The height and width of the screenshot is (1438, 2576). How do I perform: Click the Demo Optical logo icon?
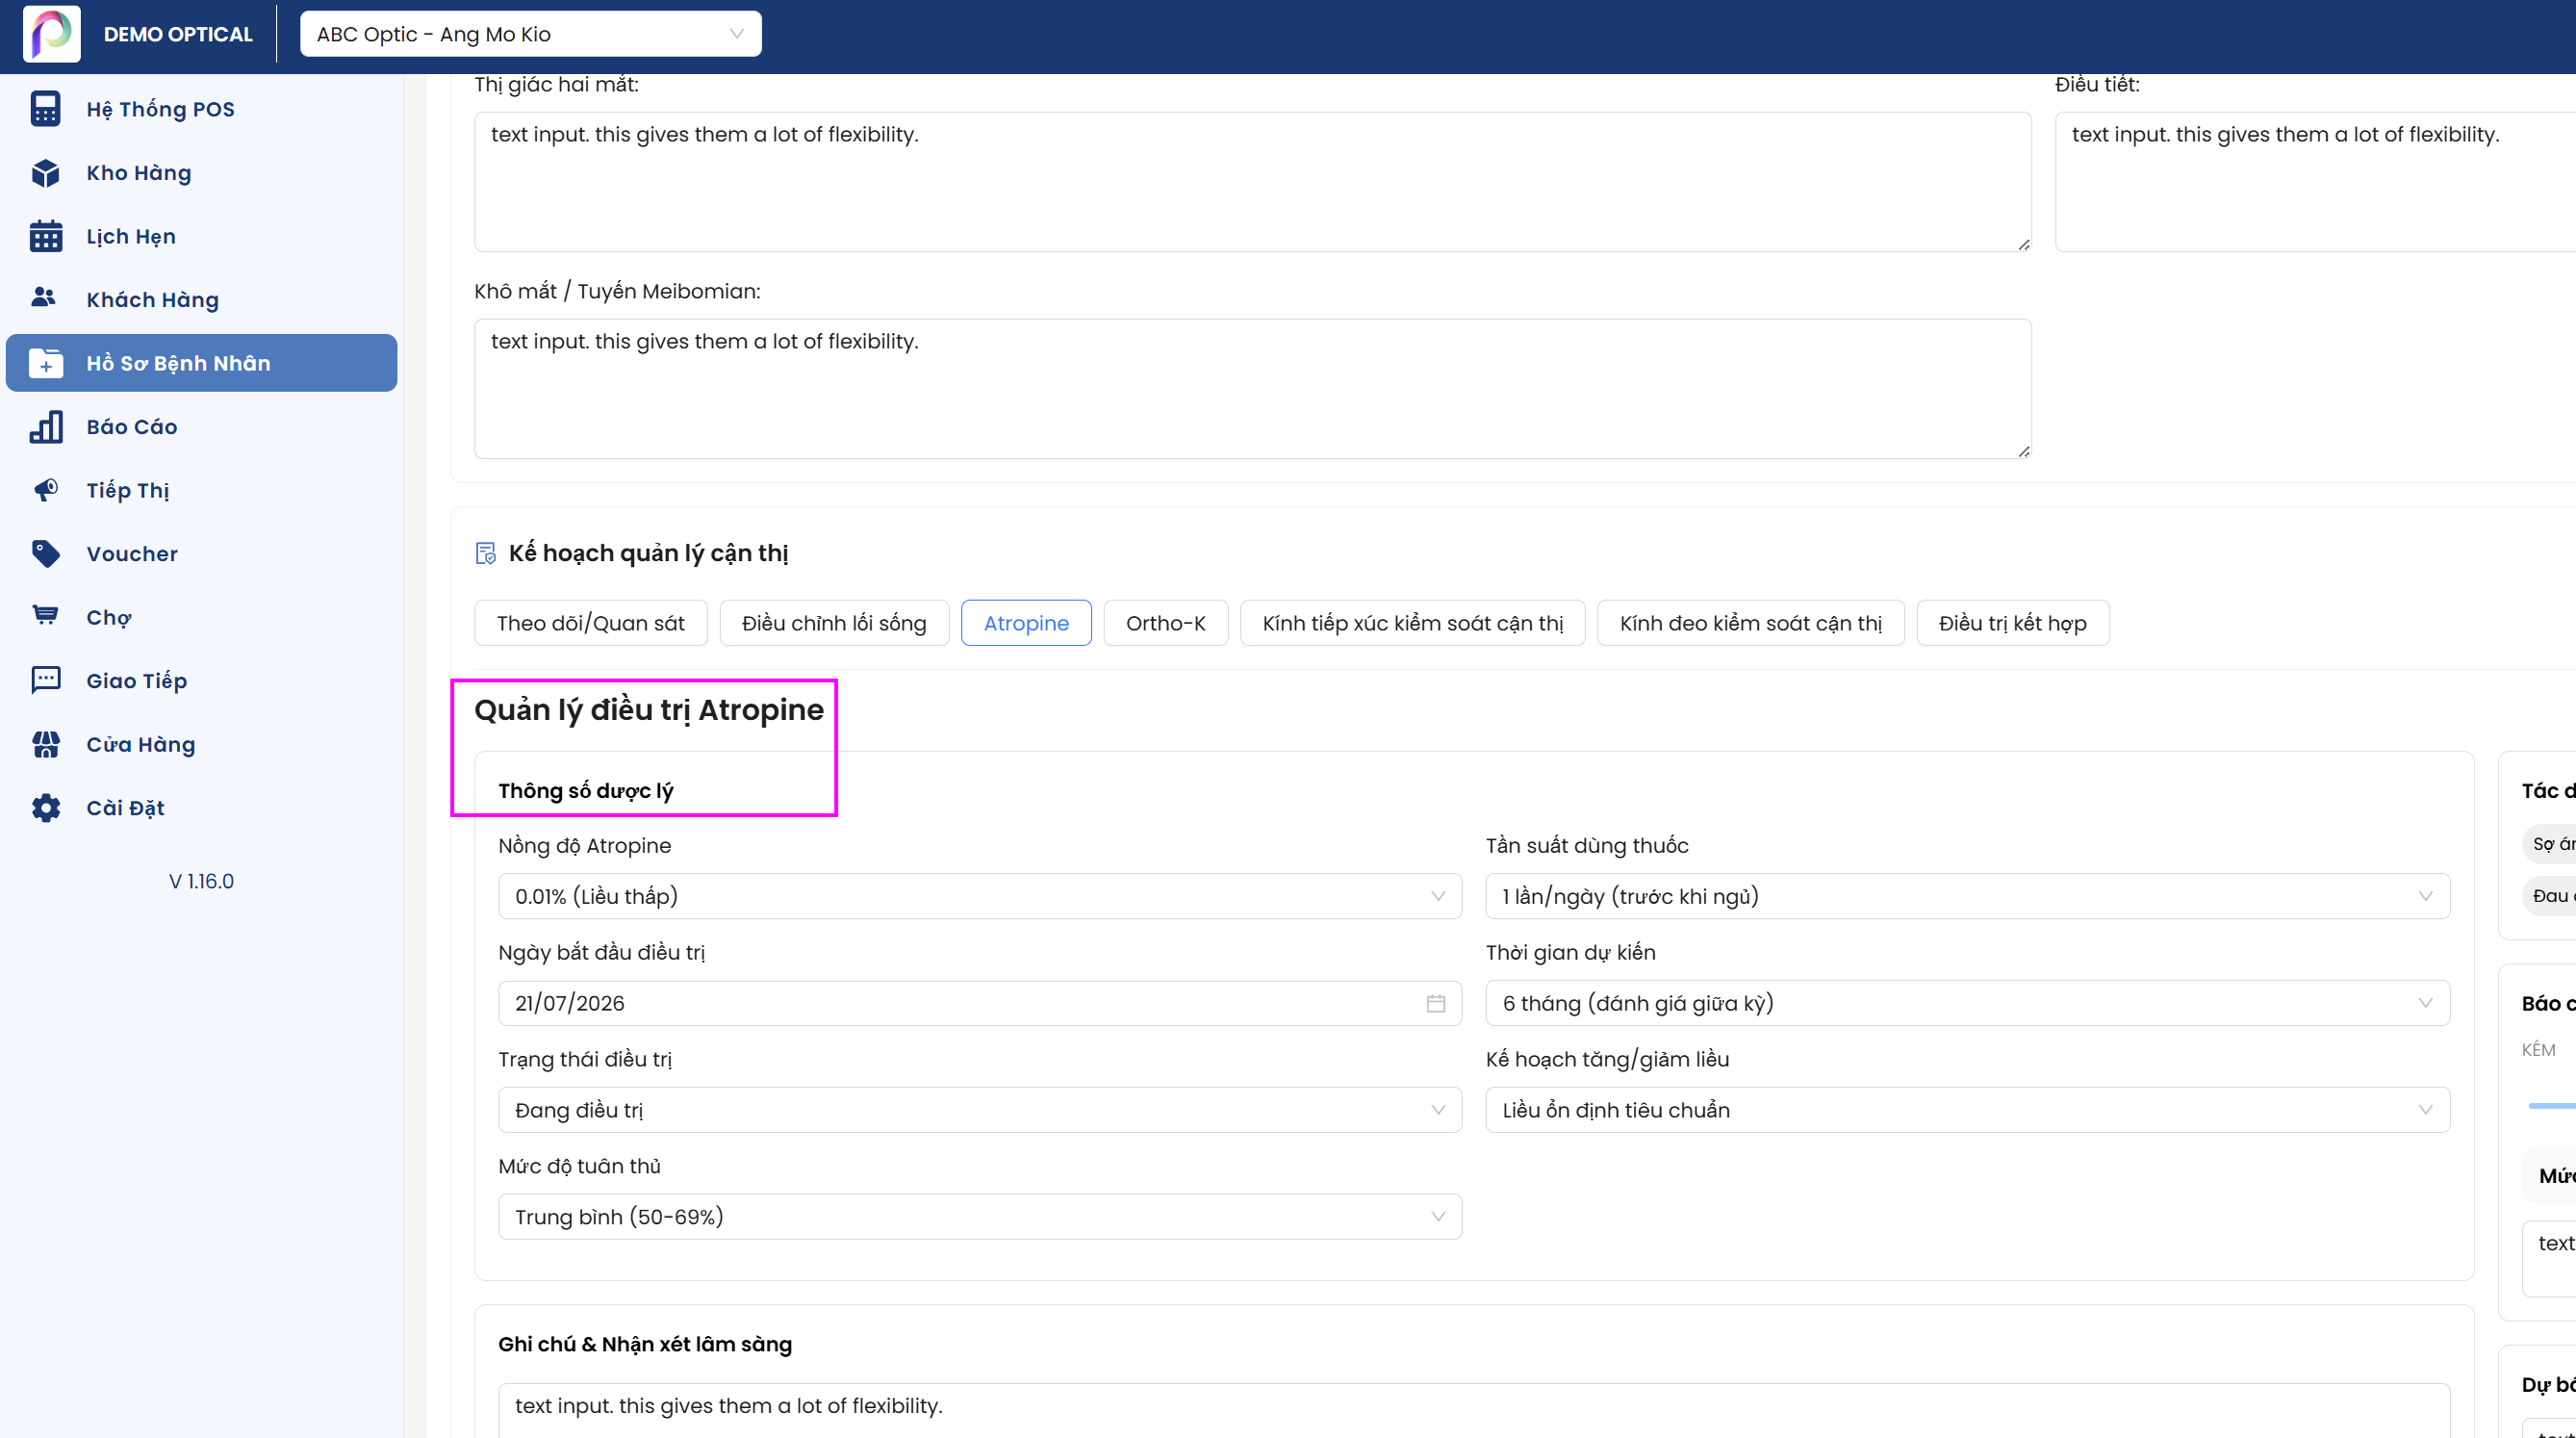tap(52, 34)
